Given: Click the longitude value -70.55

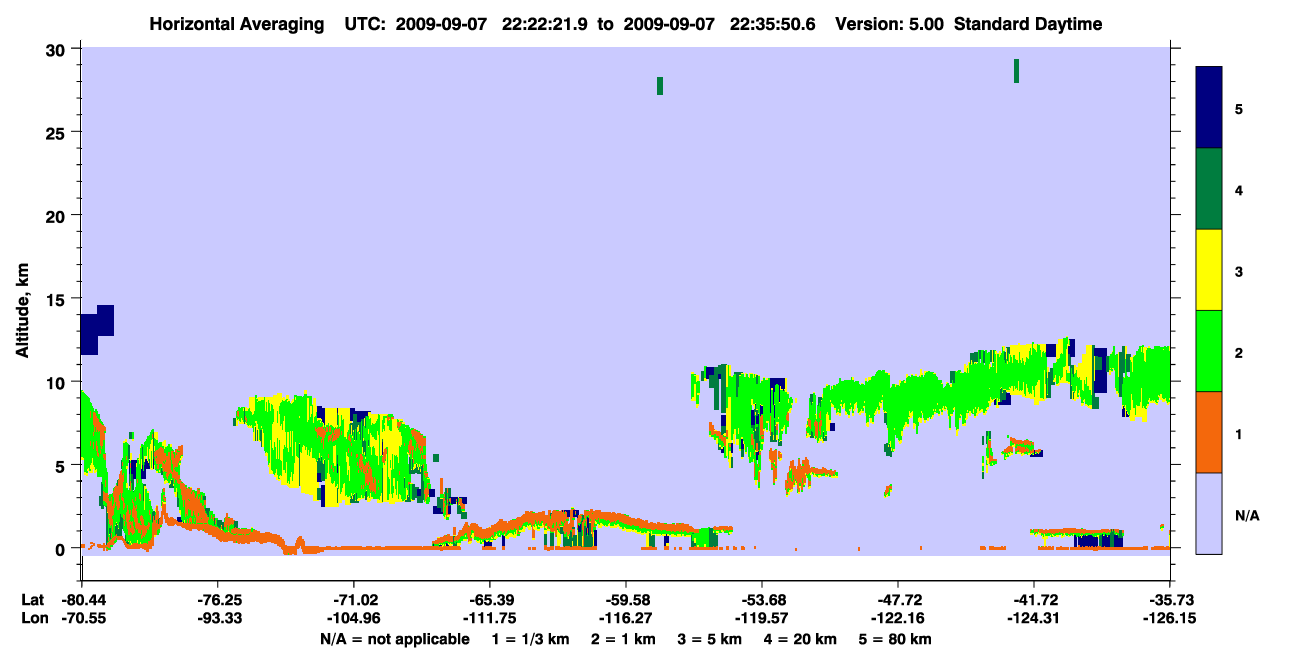Looking at the screenshot, I should [x=82, y=618].
